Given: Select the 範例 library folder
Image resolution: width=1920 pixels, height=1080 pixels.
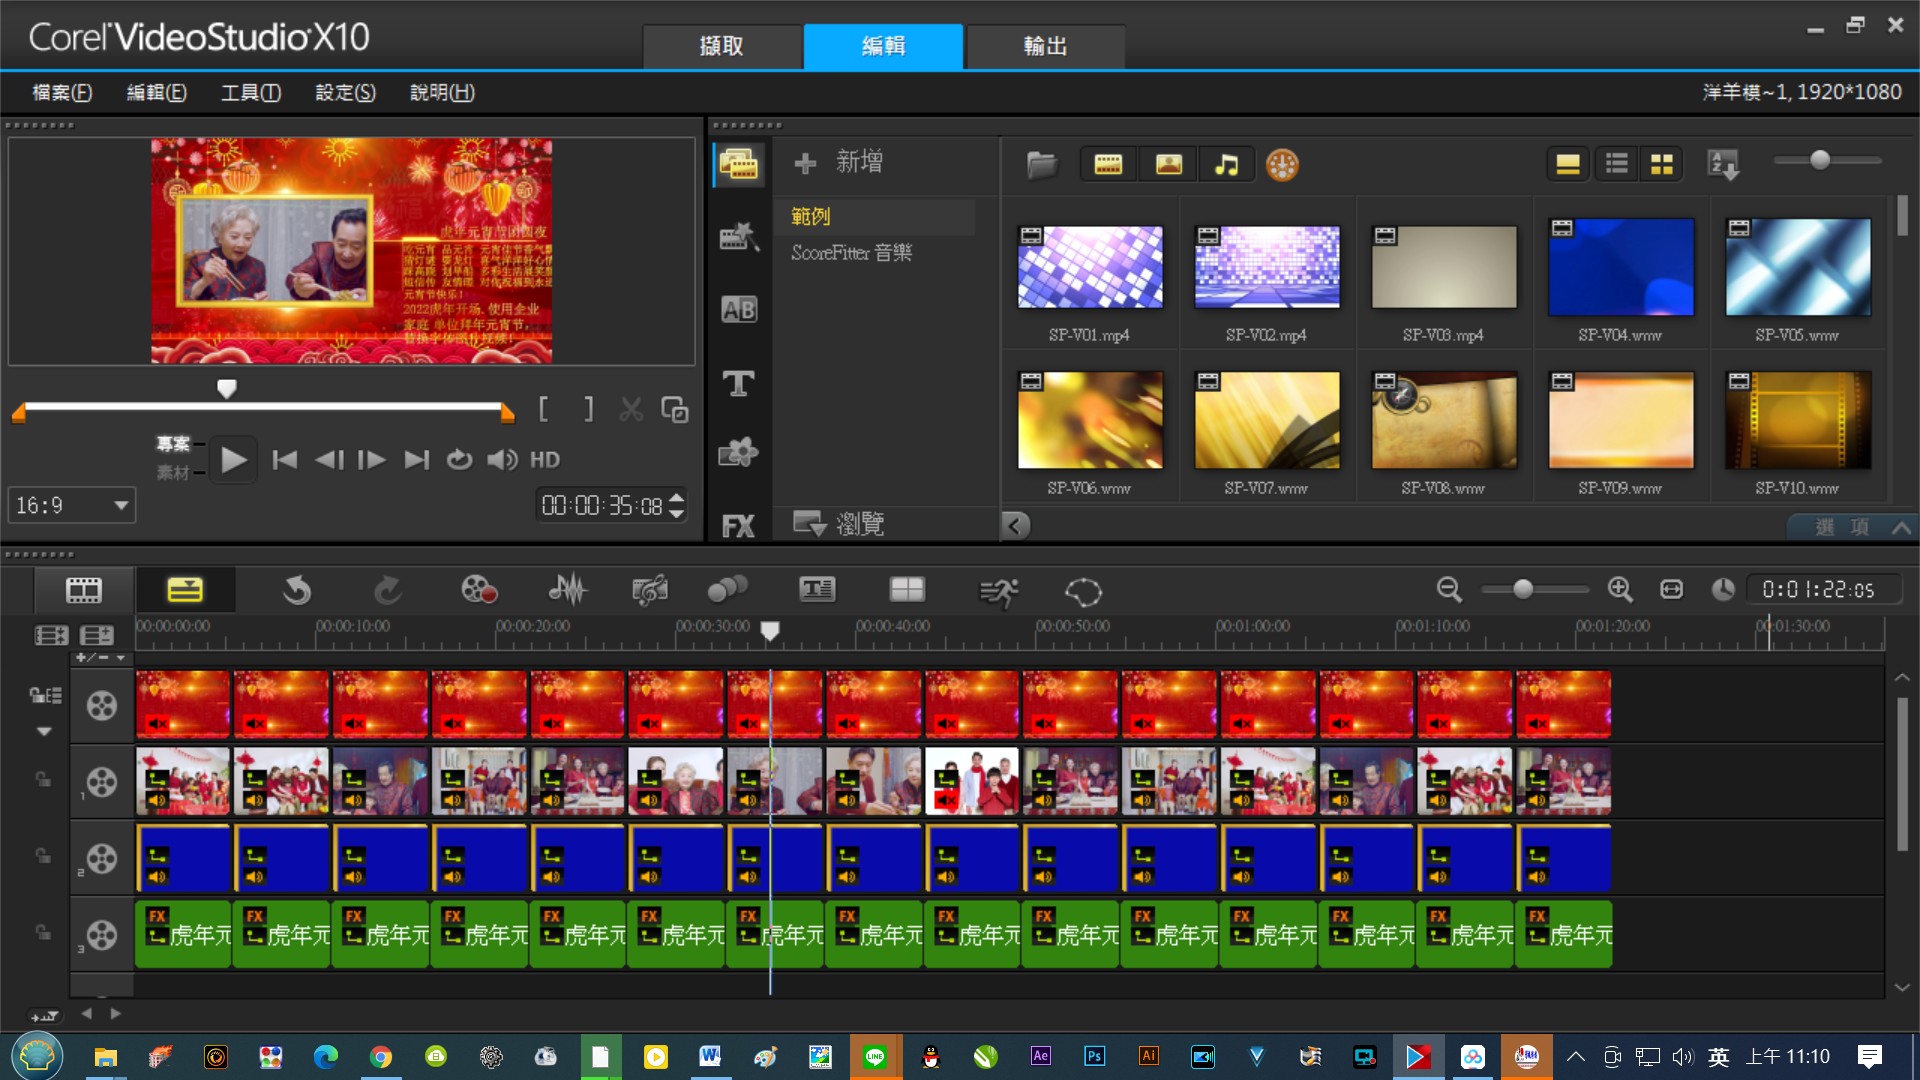Looking at the screenshot, I should pos(811,217).
